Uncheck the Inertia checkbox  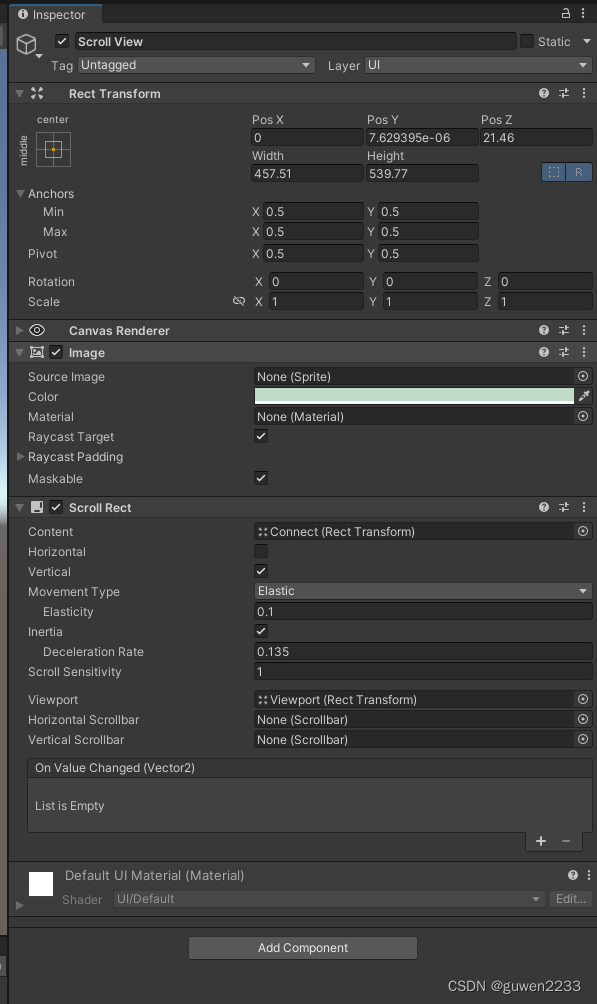coord(261,631)
